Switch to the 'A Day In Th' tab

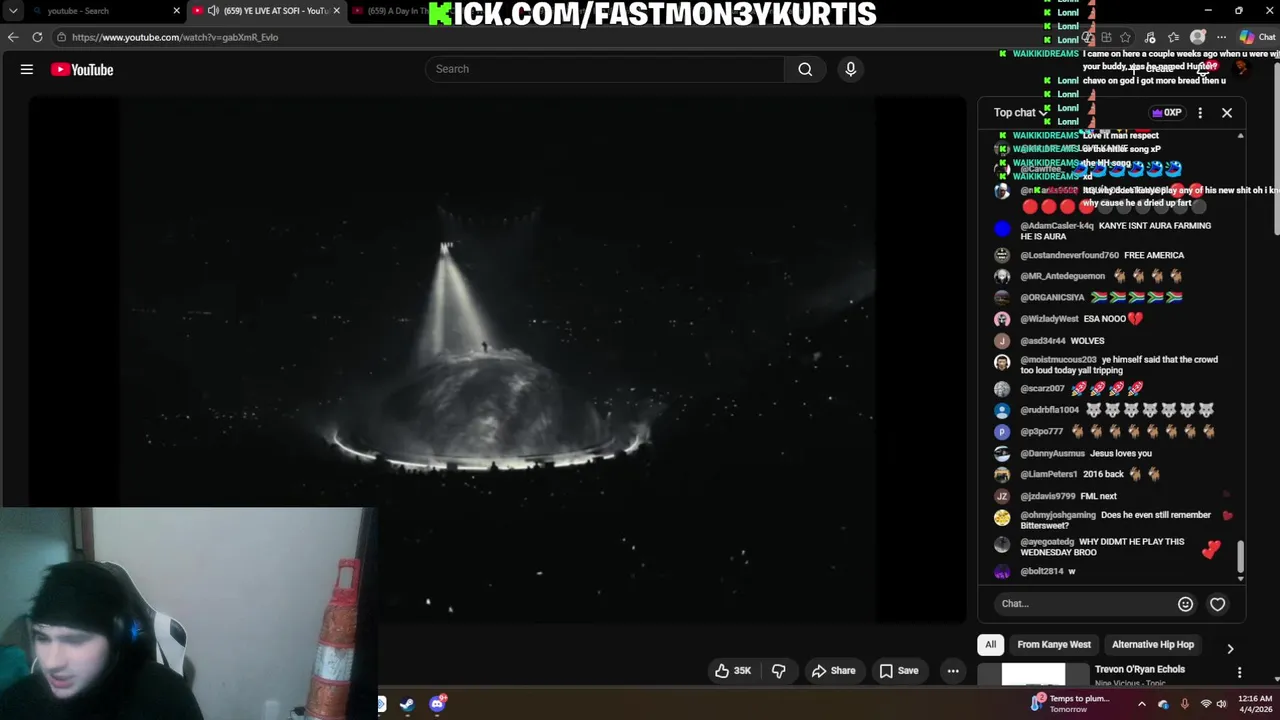point(397,11)
